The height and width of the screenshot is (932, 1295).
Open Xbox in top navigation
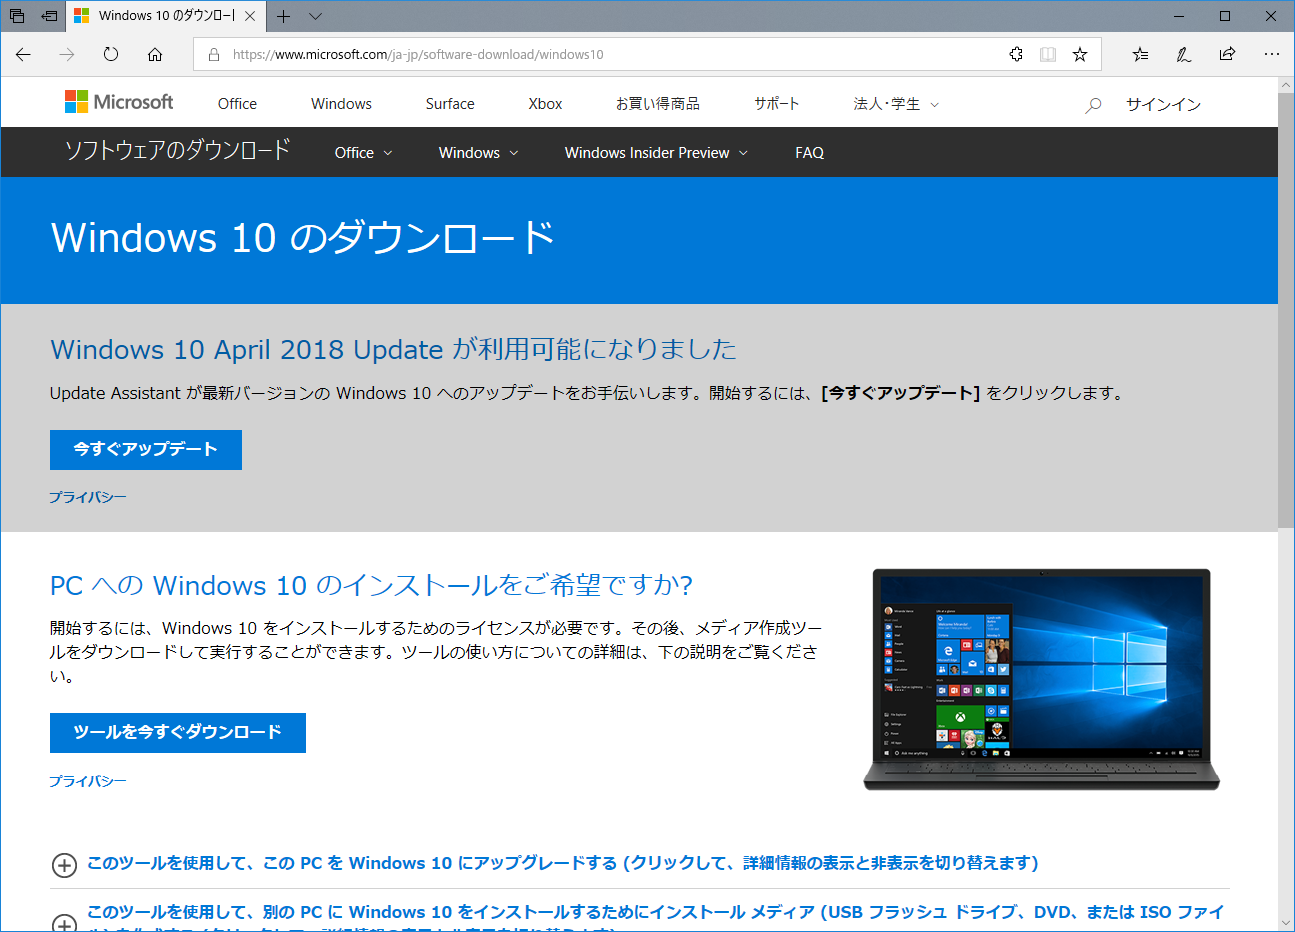pos(545,104)
